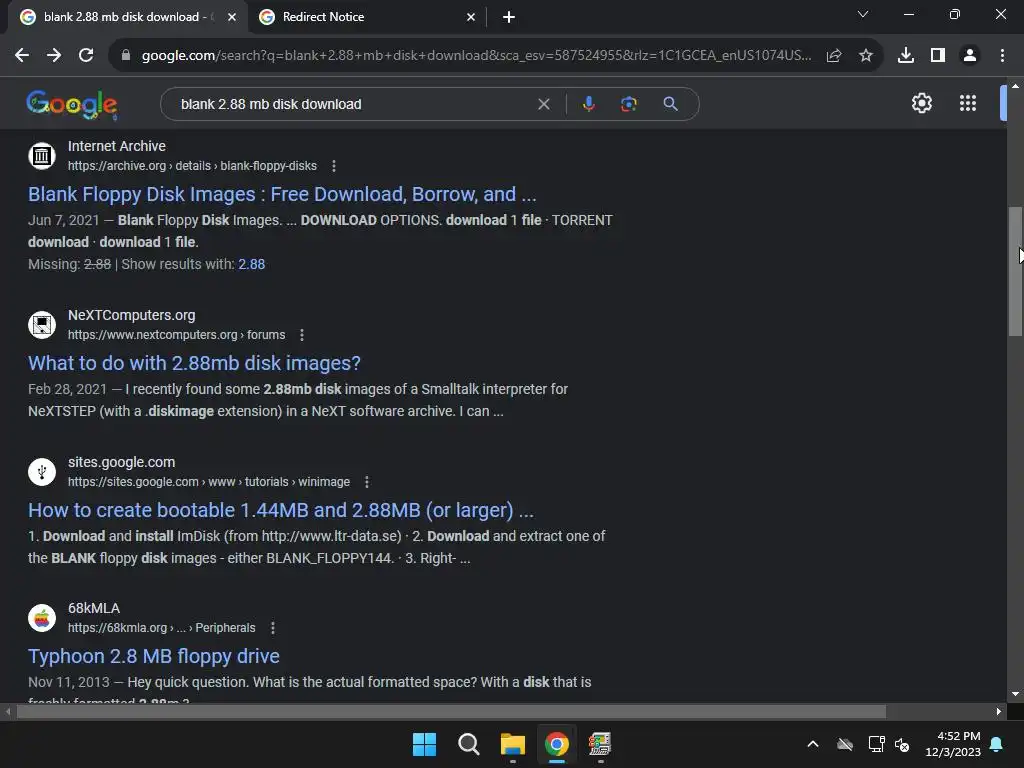Open Windows taskbar search
This screenshot has height=768, width=1024.
468,744
